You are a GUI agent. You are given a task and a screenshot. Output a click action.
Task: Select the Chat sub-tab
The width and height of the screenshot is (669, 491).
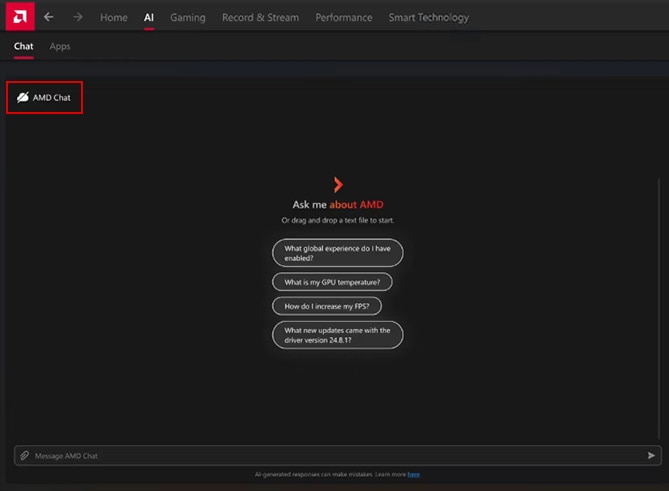point(23,46)
